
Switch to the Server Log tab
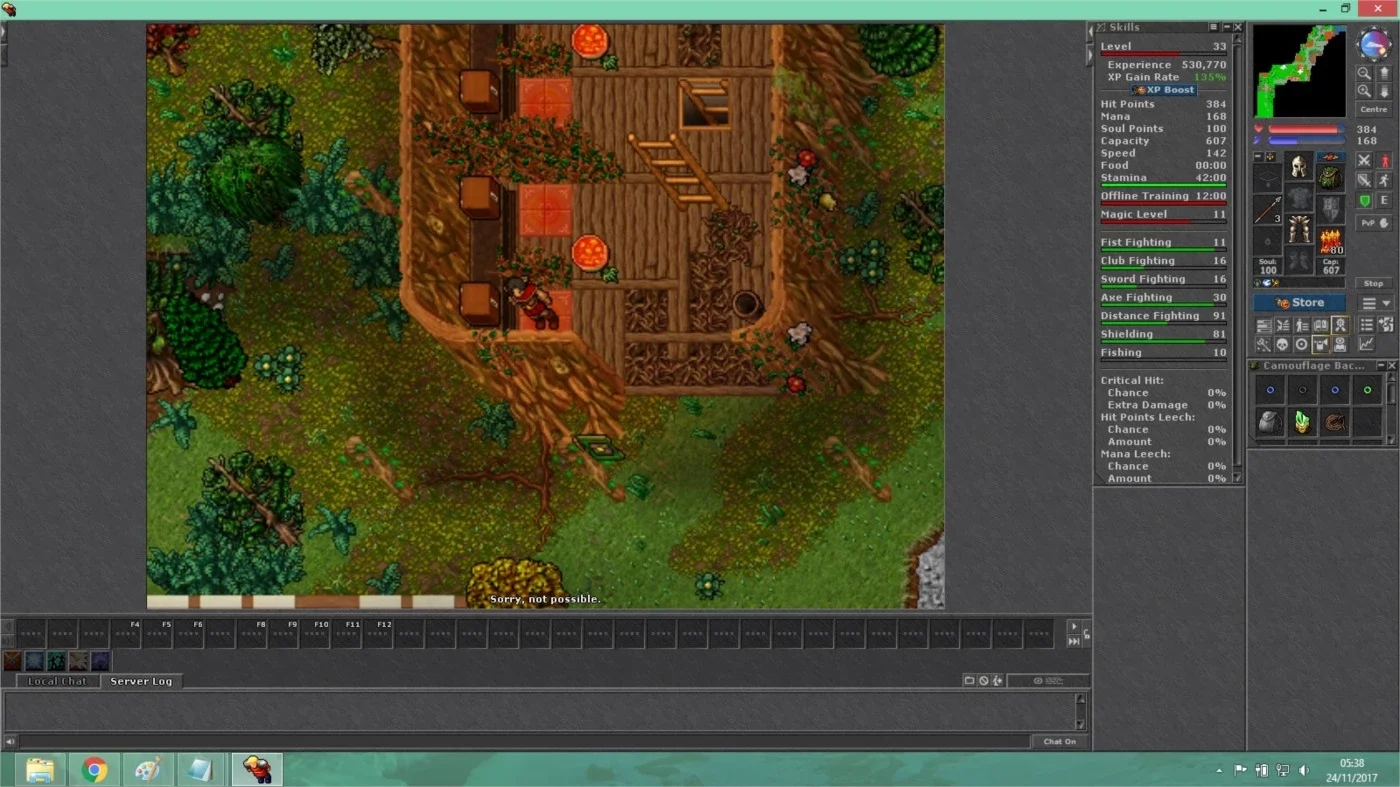click(141, 681)
